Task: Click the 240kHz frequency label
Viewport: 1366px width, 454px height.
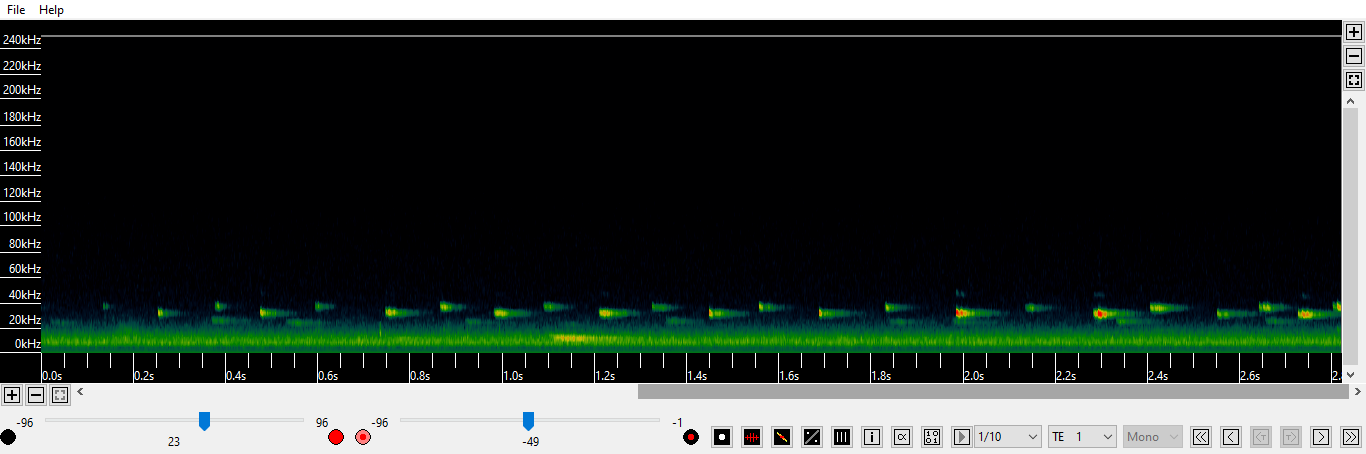Action: click(x=21, y=40)
